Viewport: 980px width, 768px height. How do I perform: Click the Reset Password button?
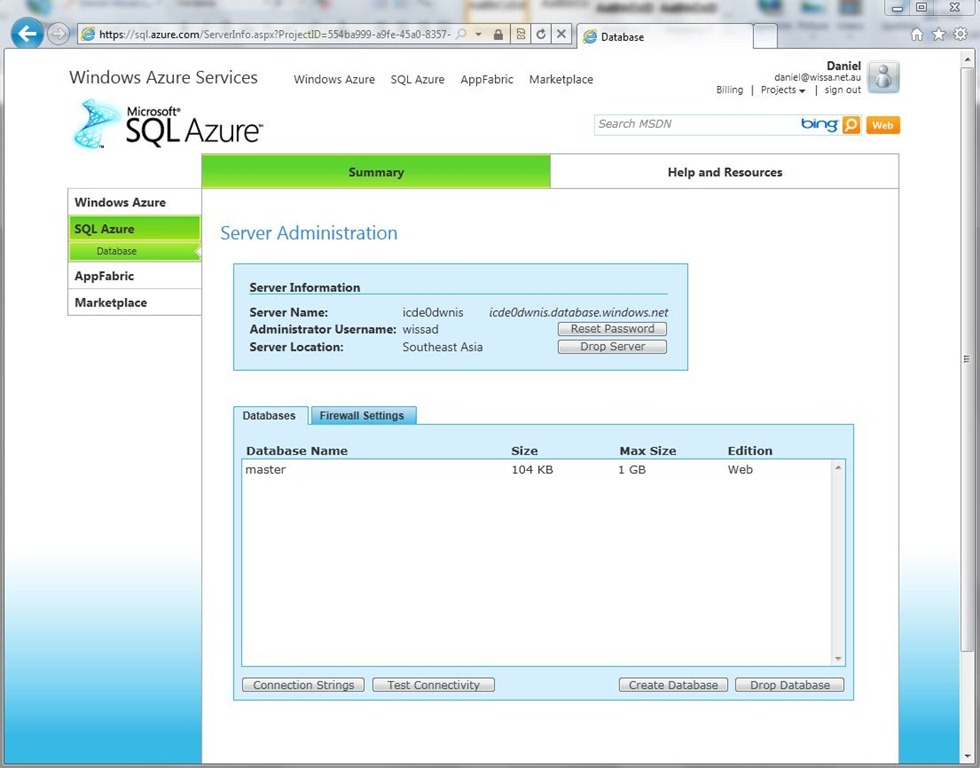(612, 329)
